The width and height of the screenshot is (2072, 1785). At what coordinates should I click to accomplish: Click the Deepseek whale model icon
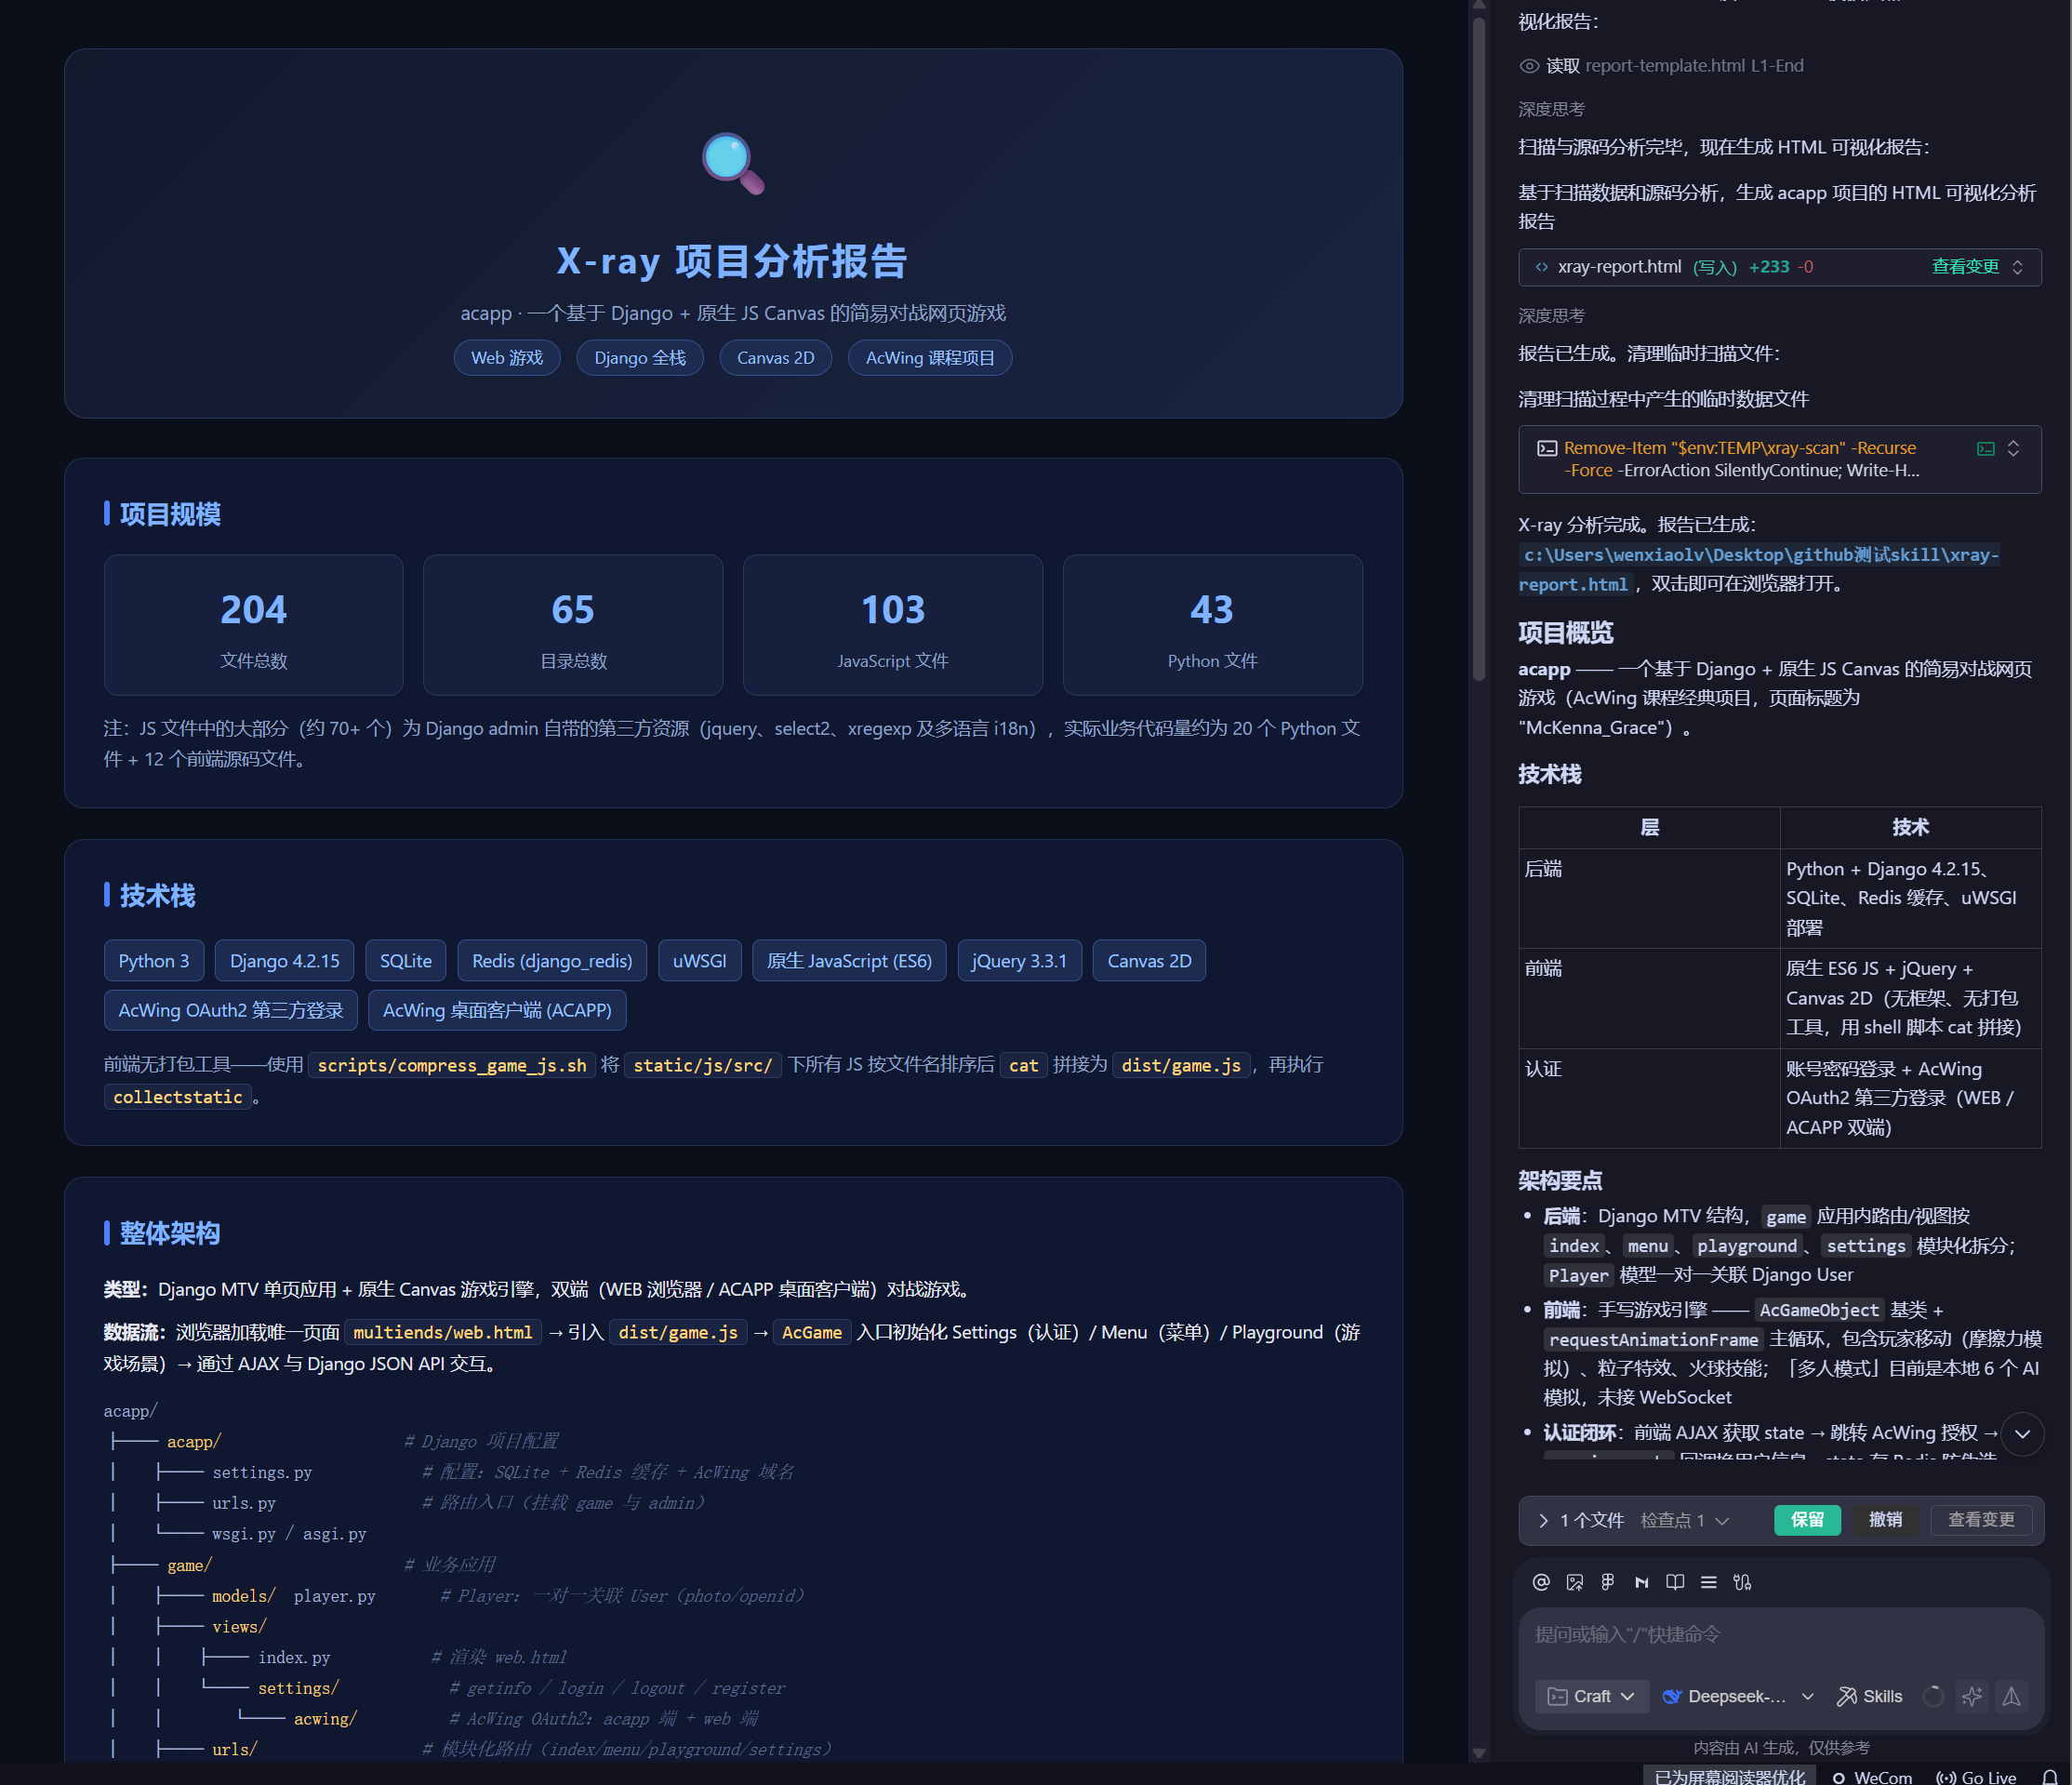tap(1672, 1696)
